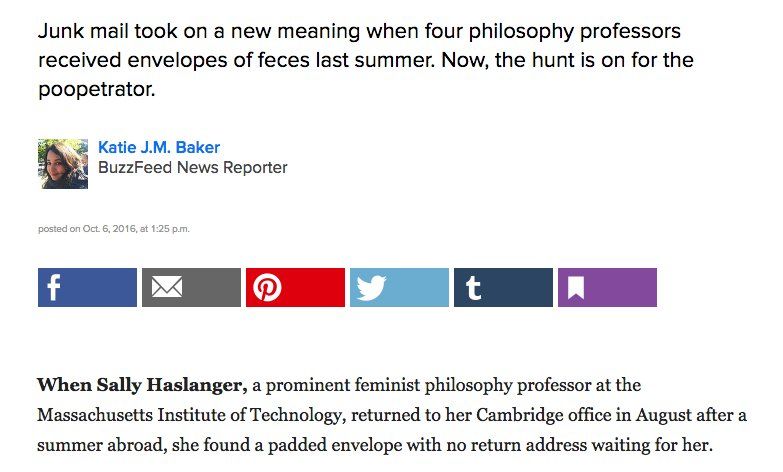
Task: Share the article on Facebook
Action: tap(87, 288)
